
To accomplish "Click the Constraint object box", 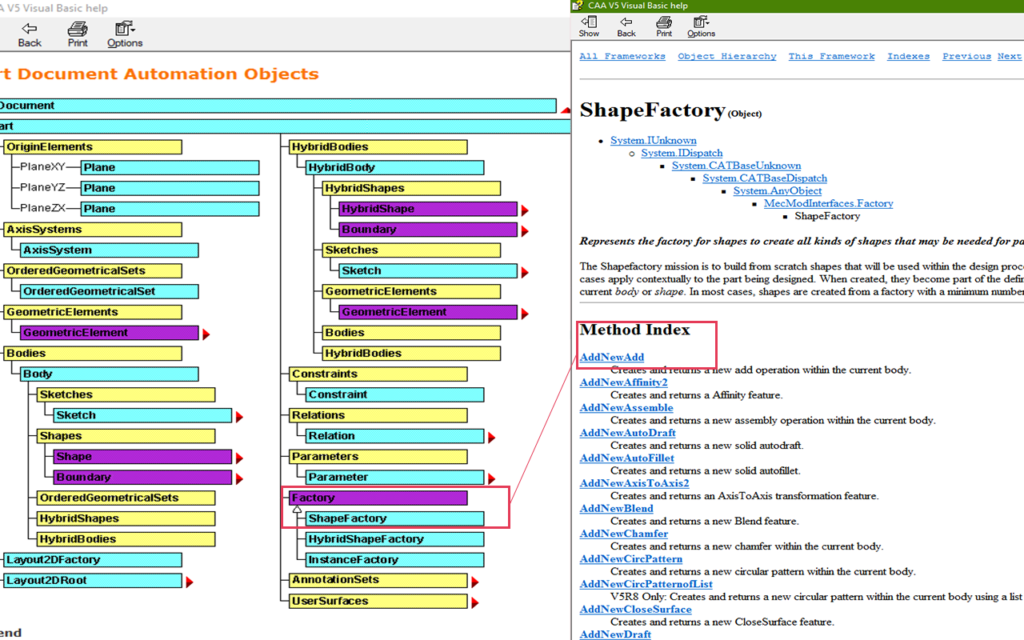I will click(395, 394).
